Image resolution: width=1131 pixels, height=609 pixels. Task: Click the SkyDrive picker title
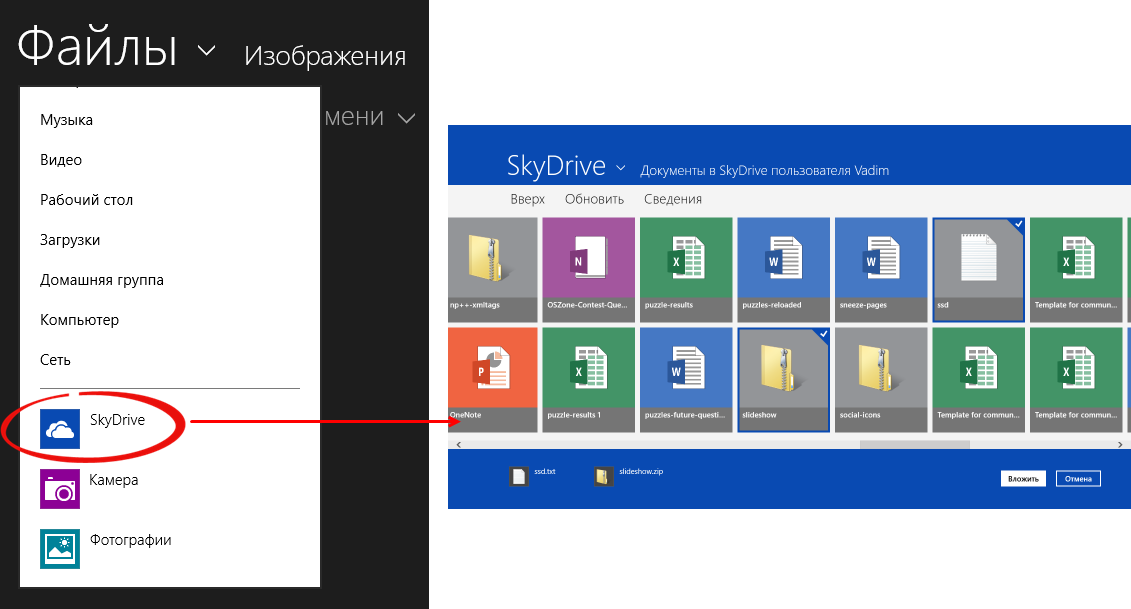click(556, 166)
